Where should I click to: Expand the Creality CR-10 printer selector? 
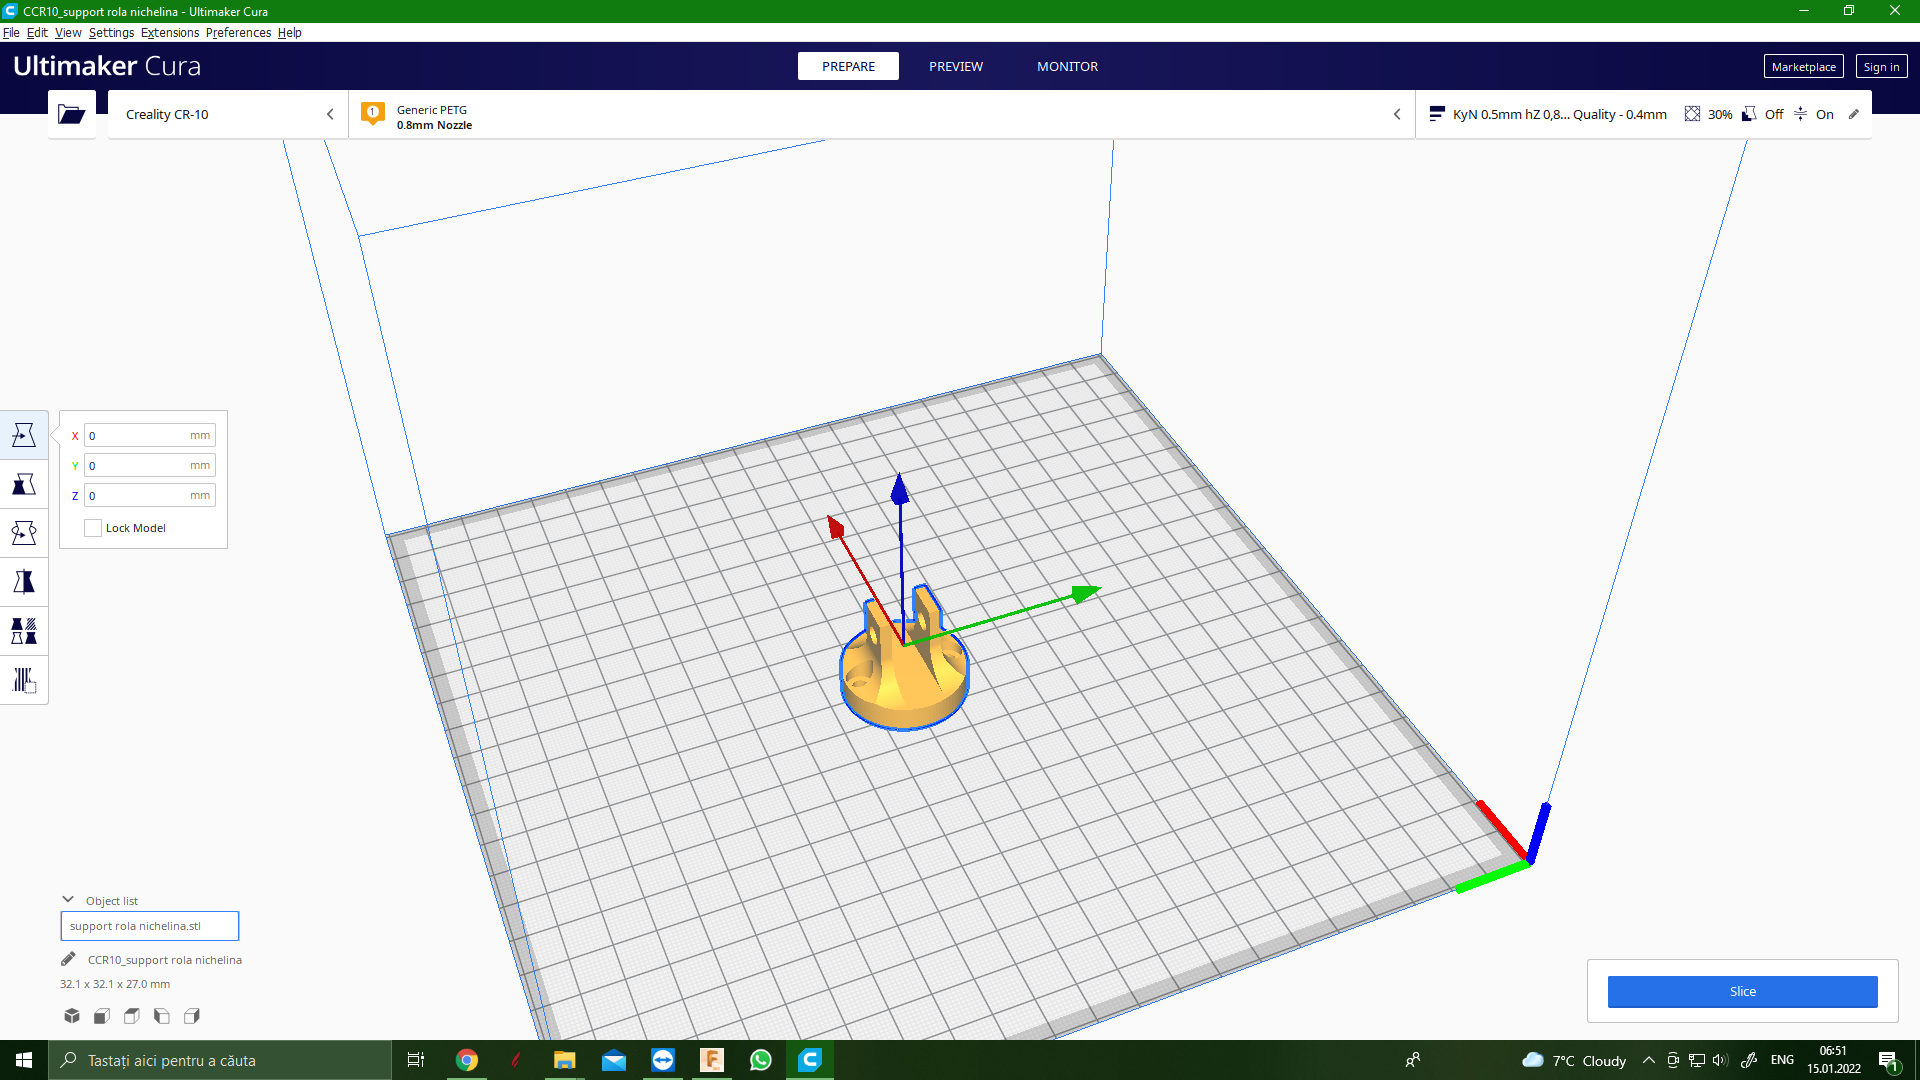click(228, 114)
